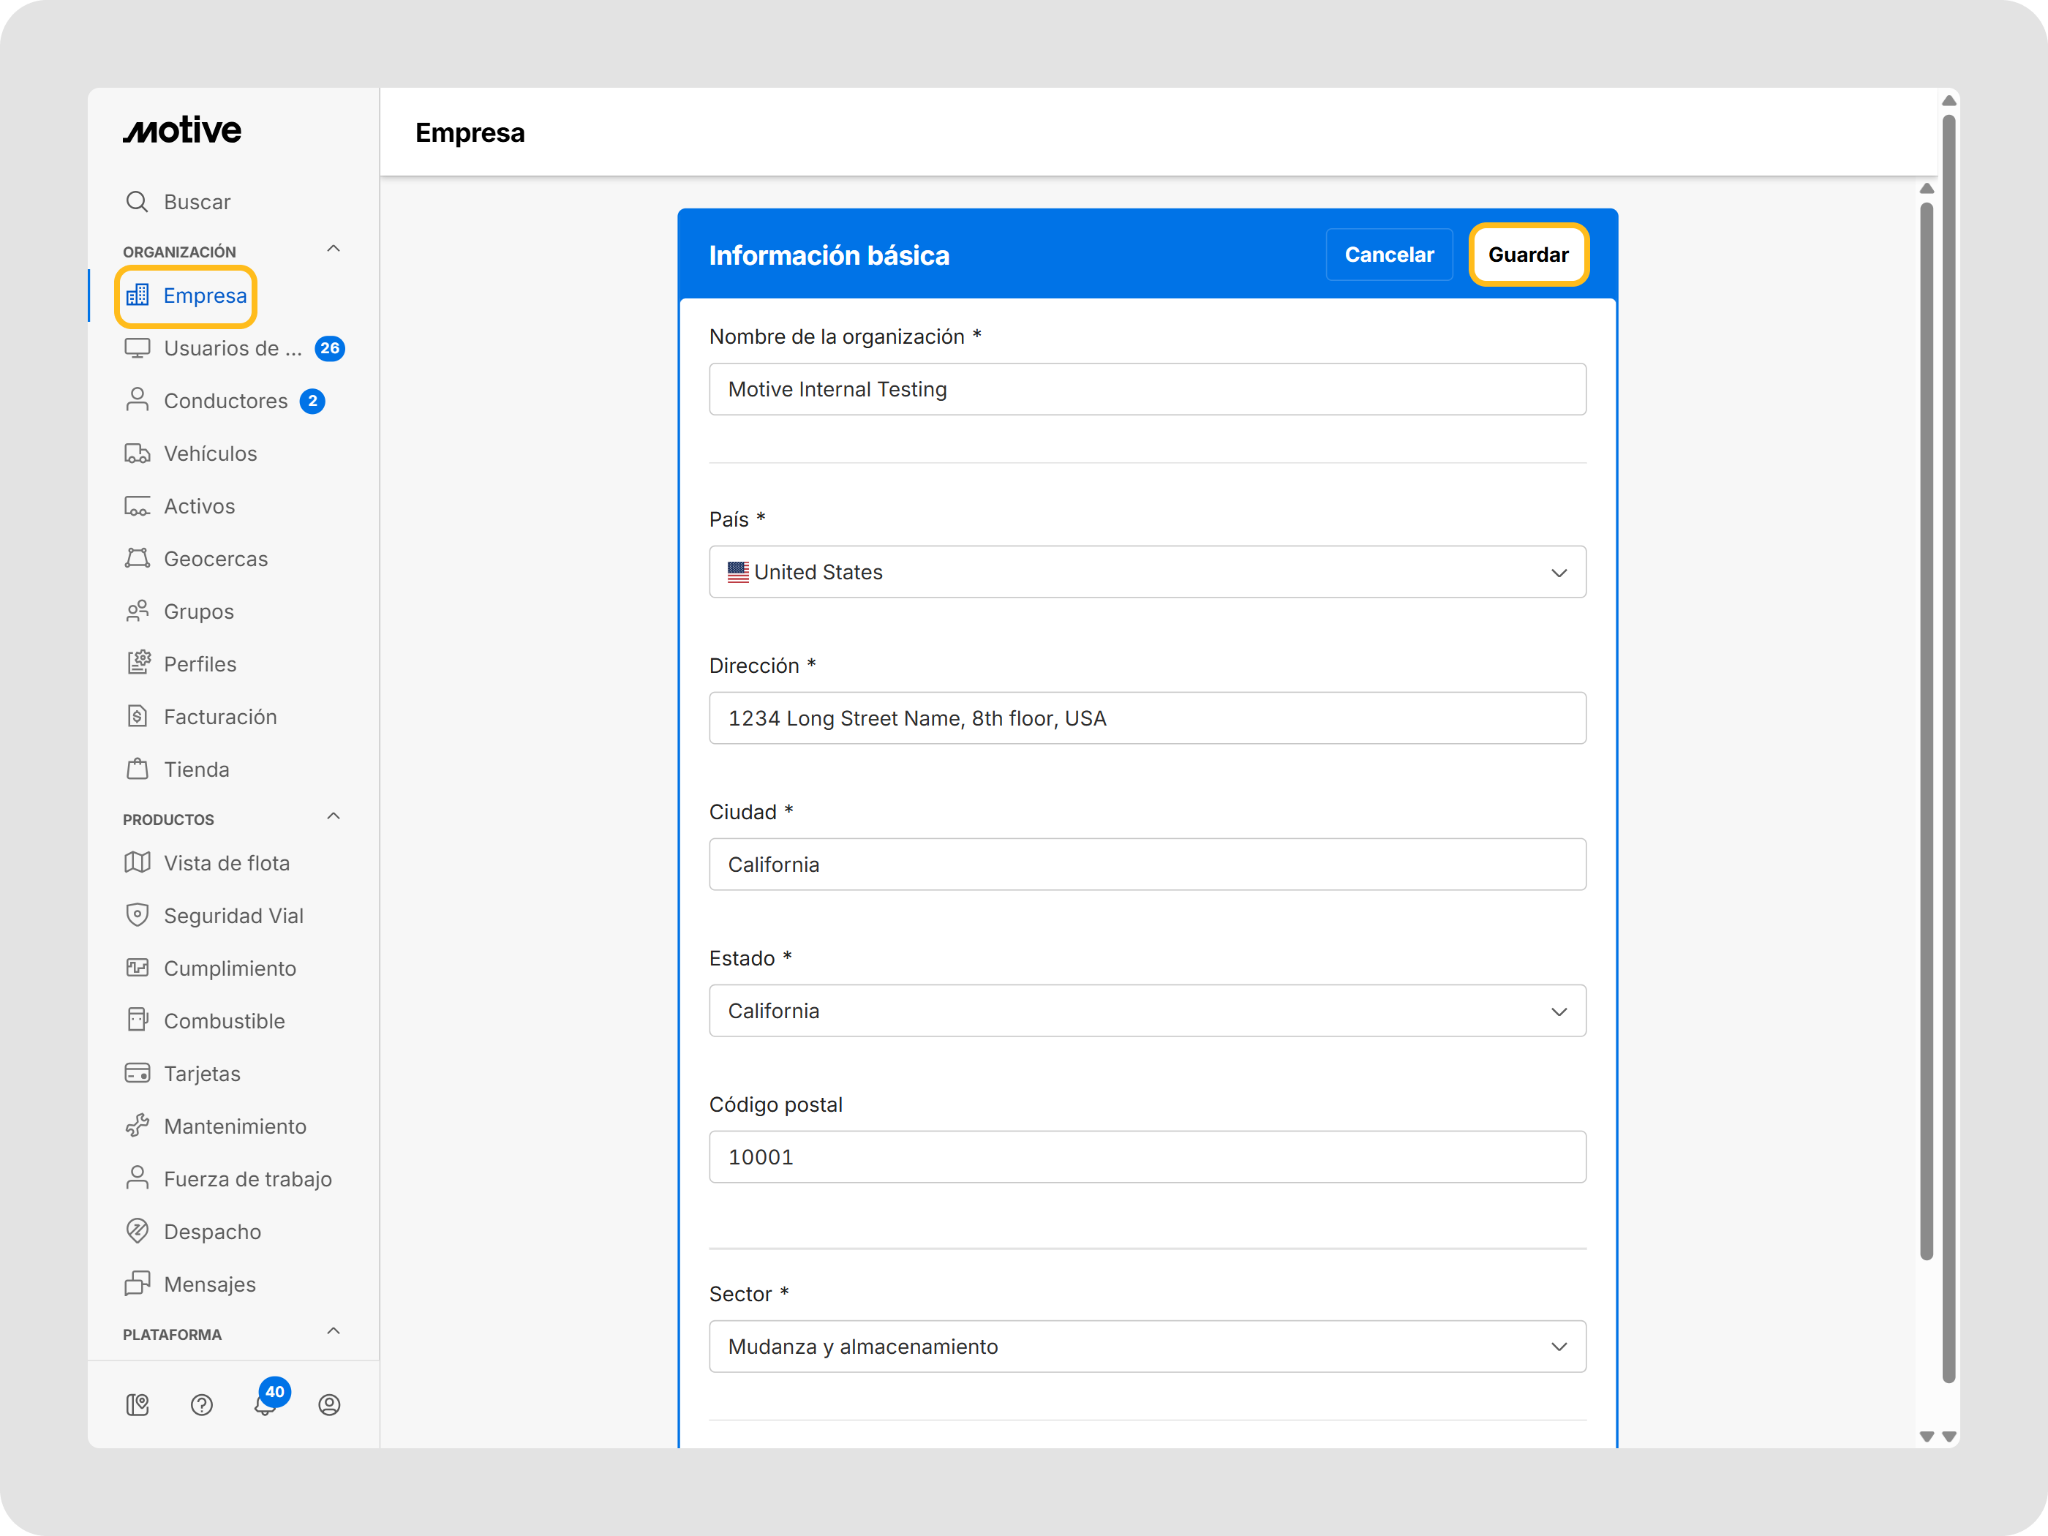Click the Información básica heading

[829, 256]
